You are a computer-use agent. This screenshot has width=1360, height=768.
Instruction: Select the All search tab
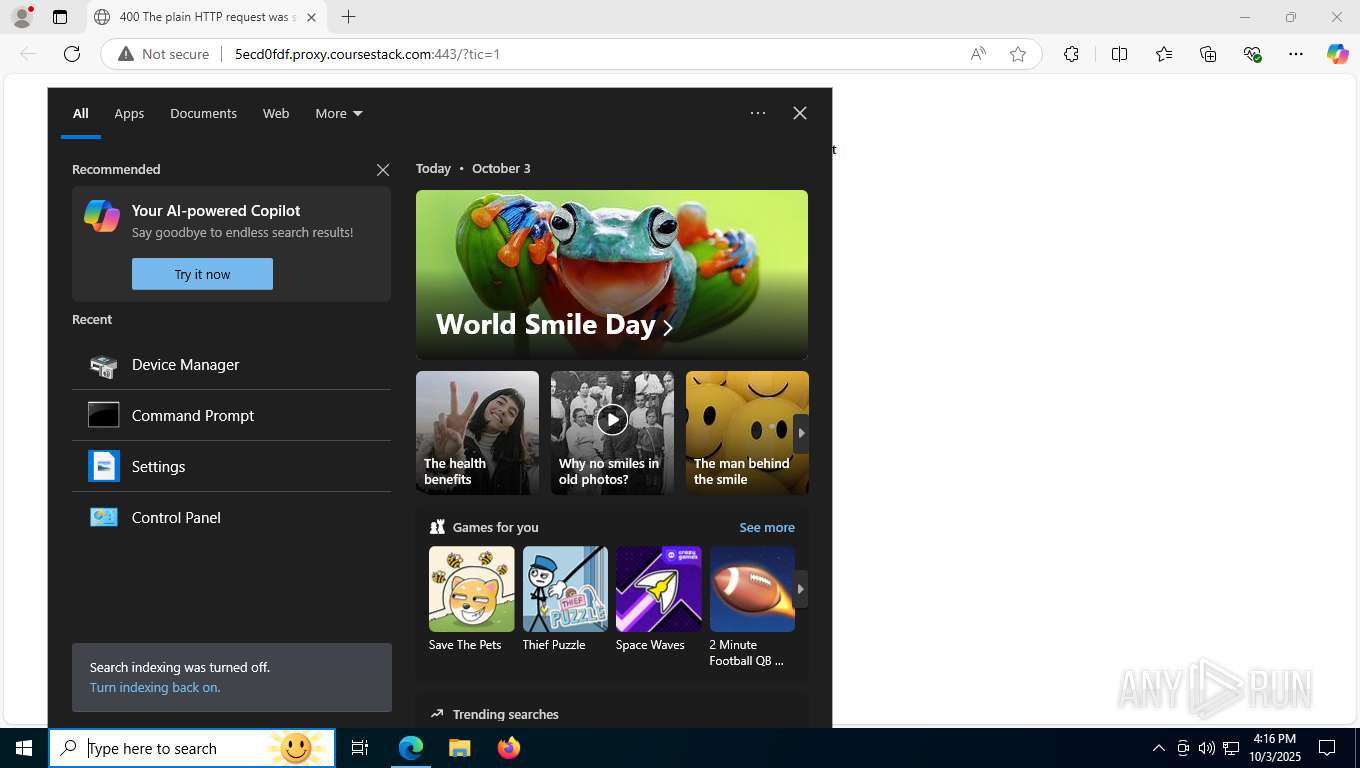80,113
